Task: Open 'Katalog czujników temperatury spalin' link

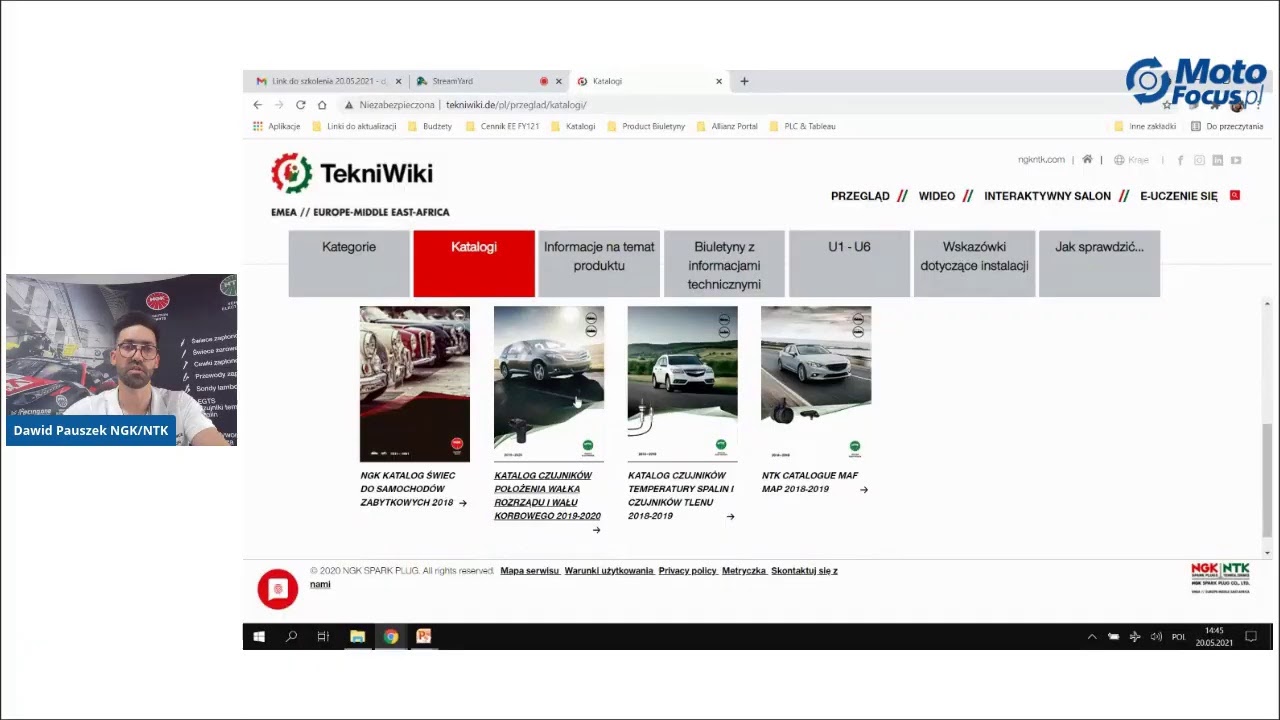Action: (x=681, y=496)
